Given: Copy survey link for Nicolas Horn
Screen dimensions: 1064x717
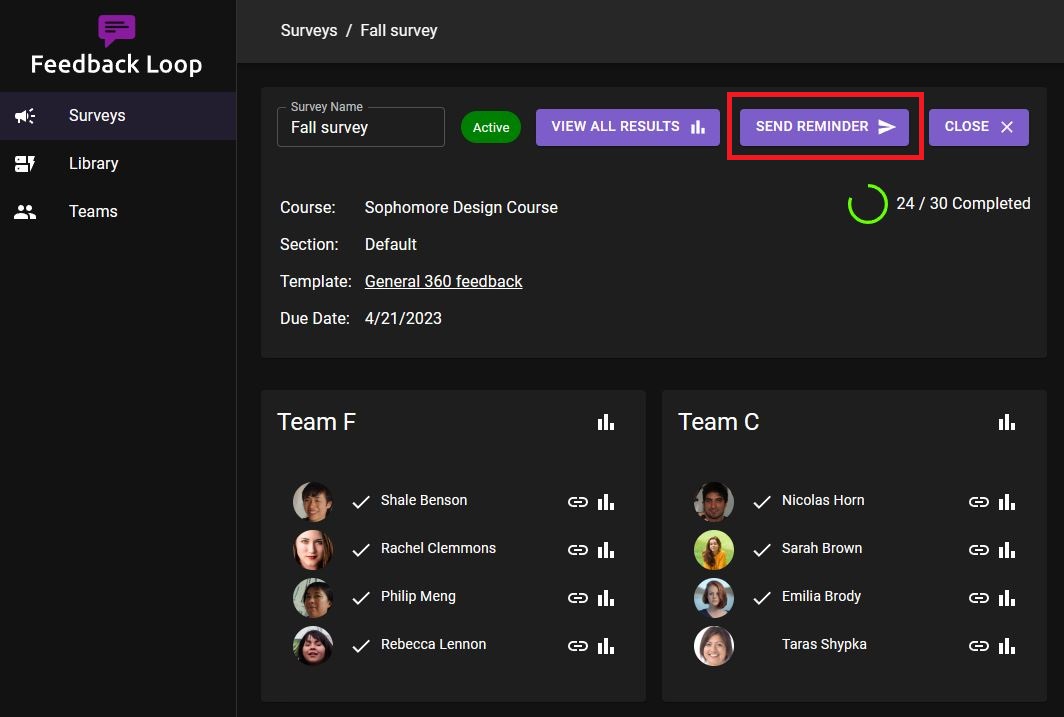Looking at the screenshot, I should click(978, 502).
